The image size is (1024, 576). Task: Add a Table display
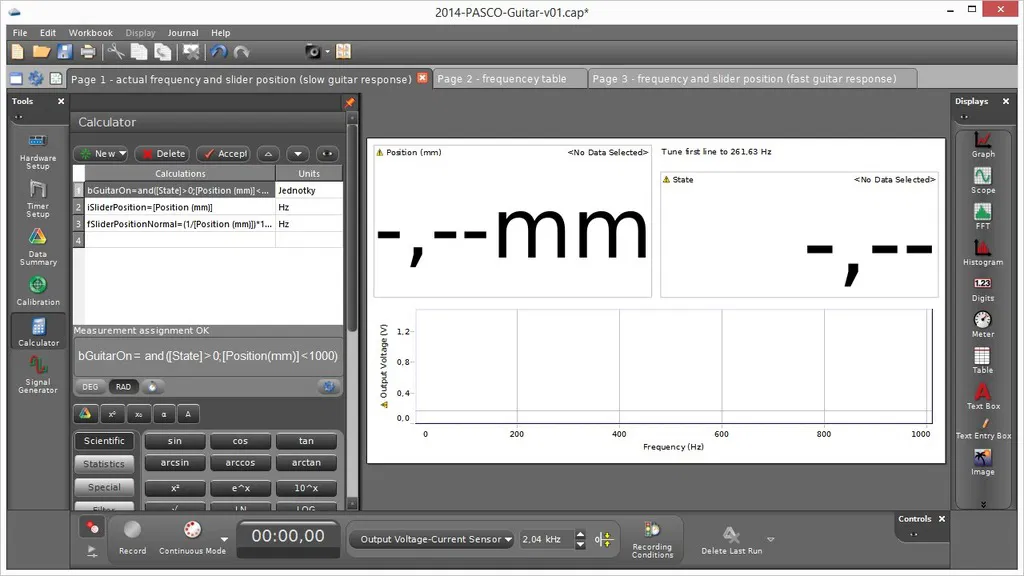pos(982,360)
